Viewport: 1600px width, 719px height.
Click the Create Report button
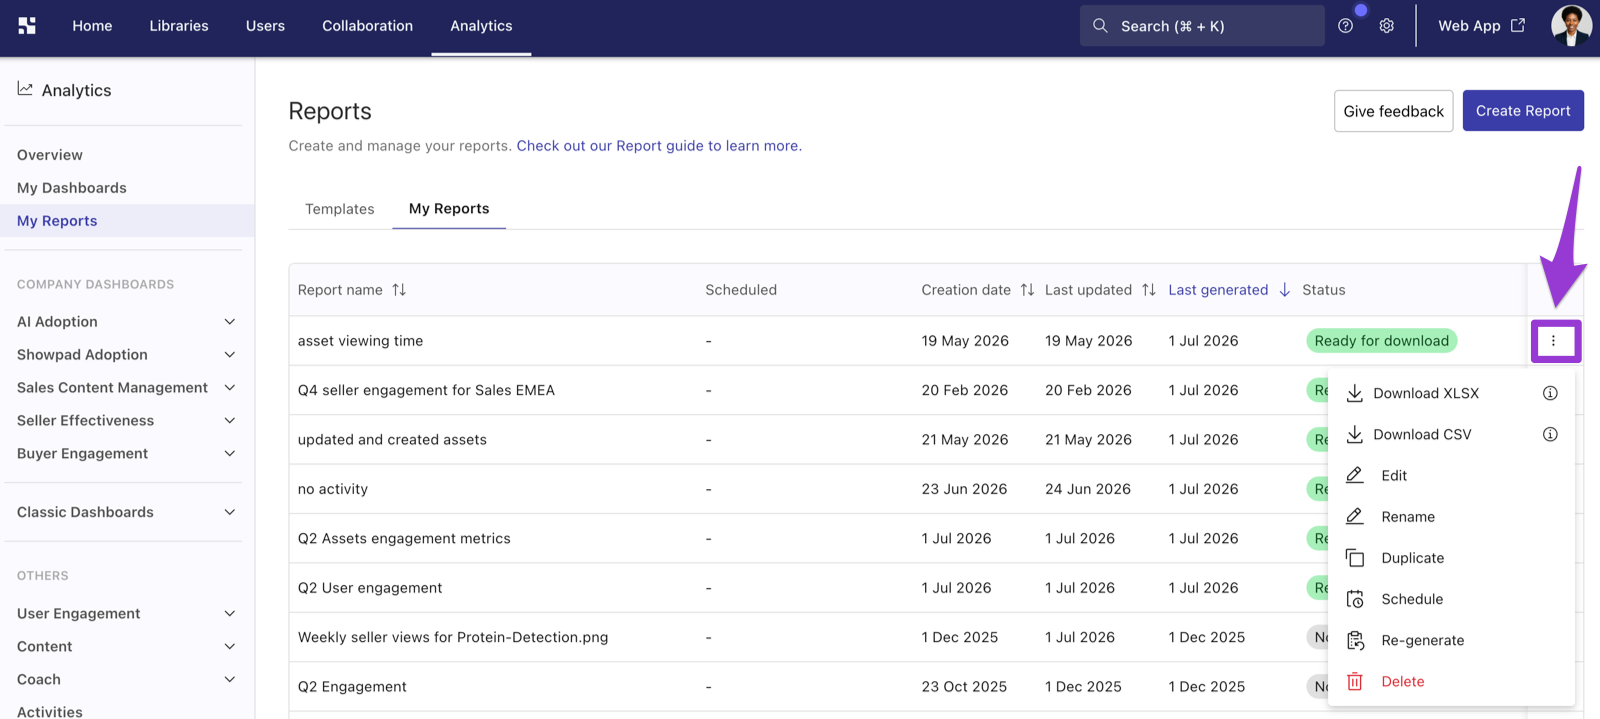tap(1523, 111)
